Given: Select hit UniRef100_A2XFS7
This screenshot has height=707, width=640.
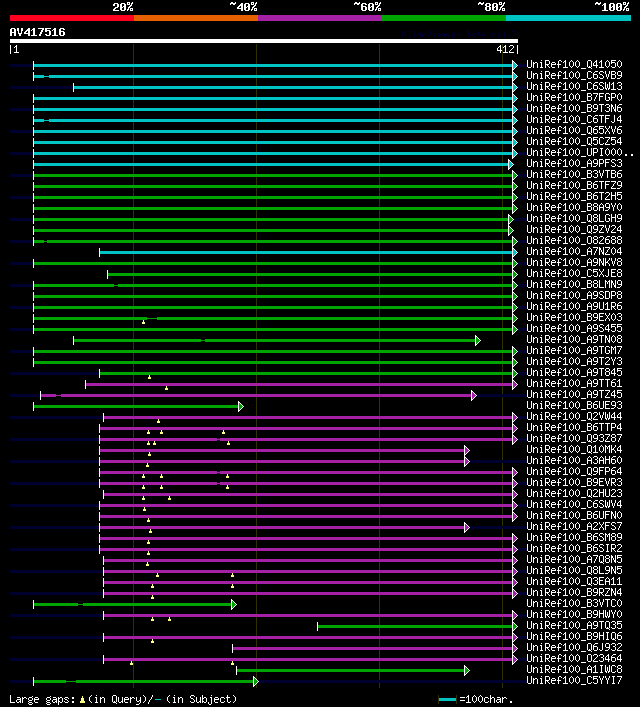Looking at the screenshot, I should (x=574, y=527).
